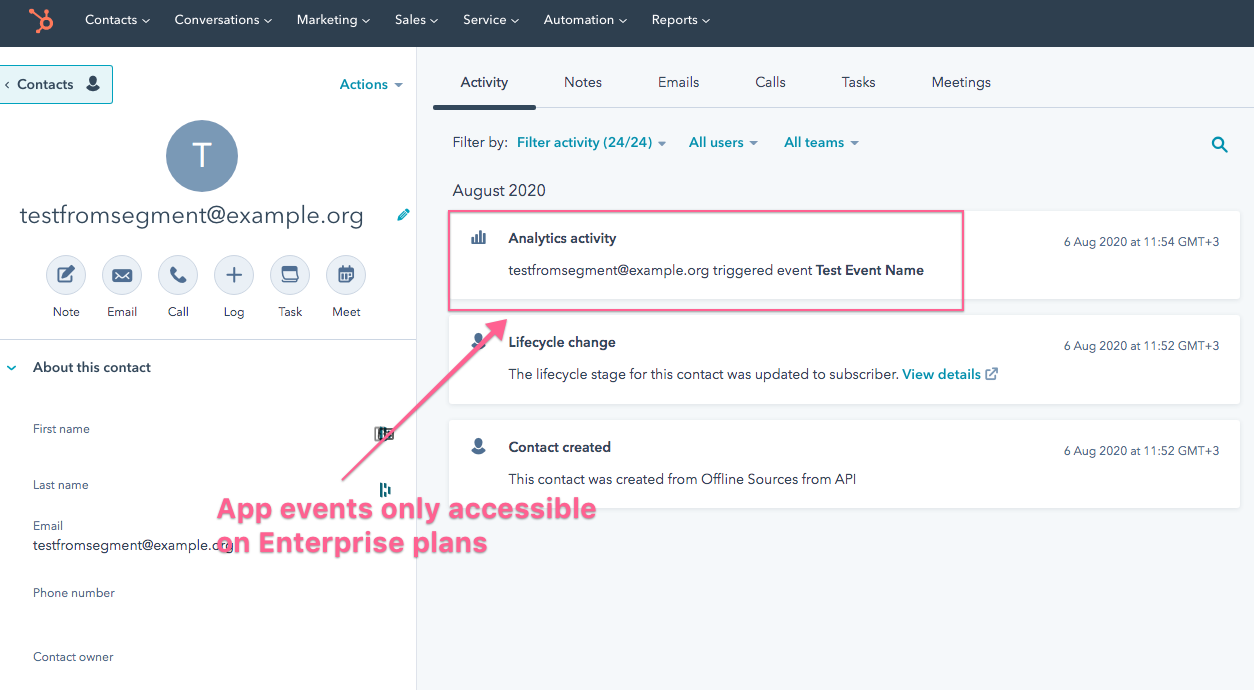1254x690 pixels.
Task: Create a Task via task icon
Action: pos(290,275)
